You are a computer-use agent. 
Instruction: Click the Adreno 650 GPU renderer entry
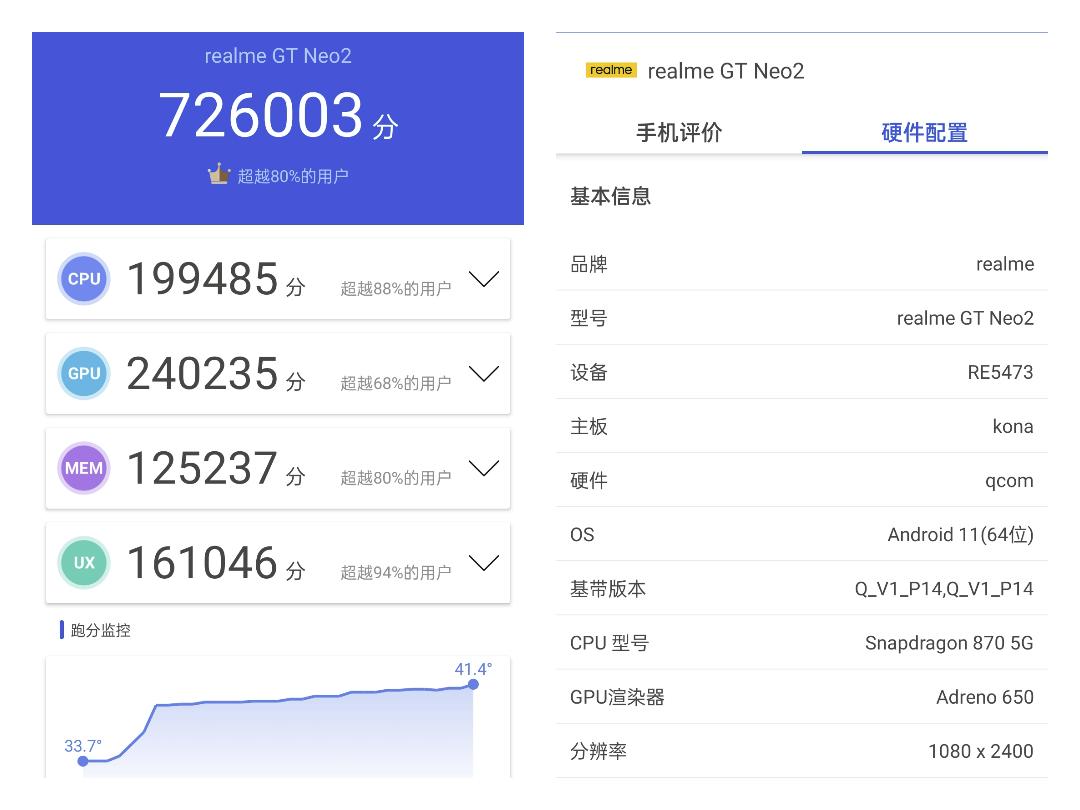[x=984, y=697]
